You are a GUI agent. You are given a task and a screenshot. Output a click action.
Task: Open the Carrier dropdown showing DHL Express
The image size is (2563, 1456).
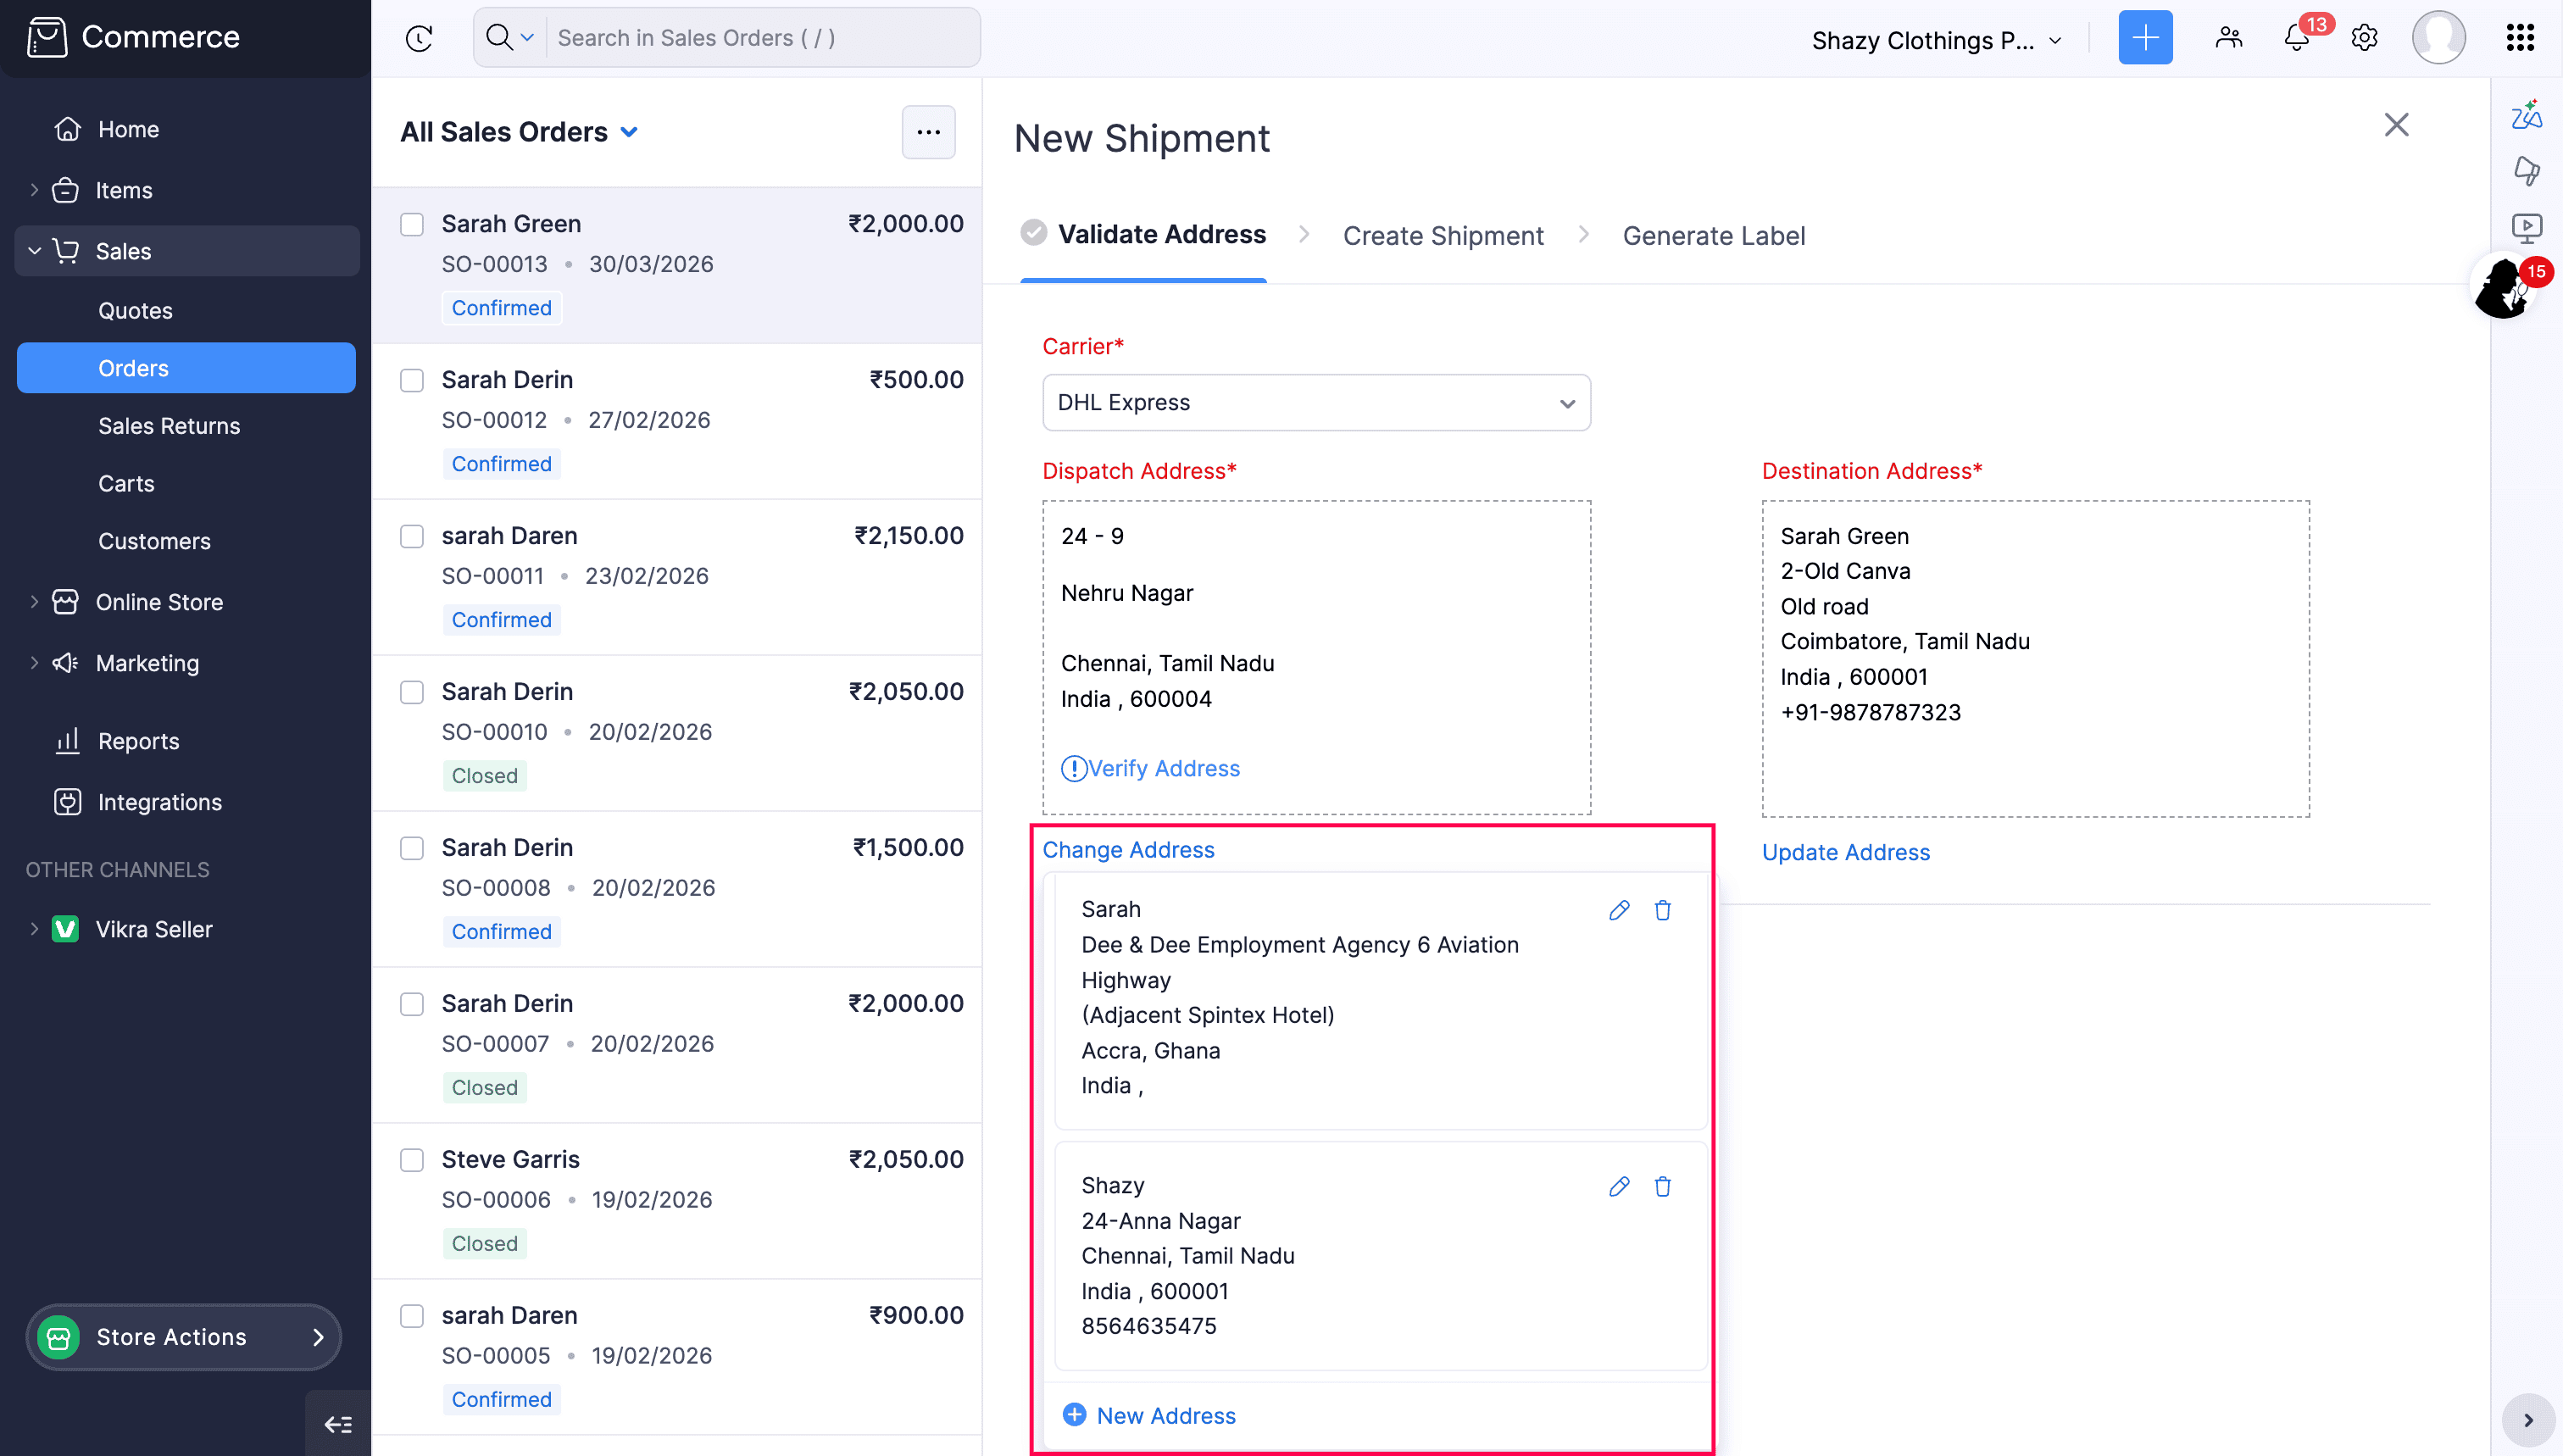click(1316, 403)
